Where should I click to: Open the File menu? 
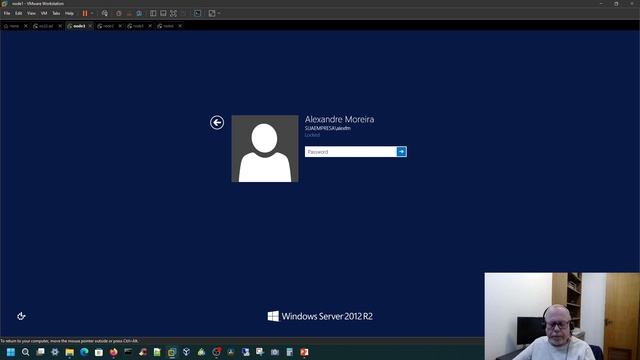tap(7, 13)
